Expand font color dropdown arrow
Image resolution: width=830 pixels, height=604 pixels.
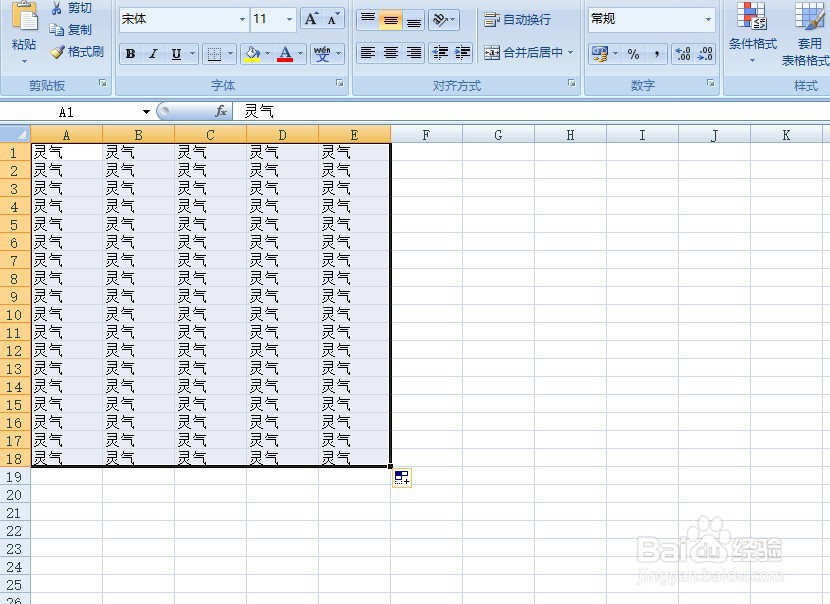pos(300,53)
